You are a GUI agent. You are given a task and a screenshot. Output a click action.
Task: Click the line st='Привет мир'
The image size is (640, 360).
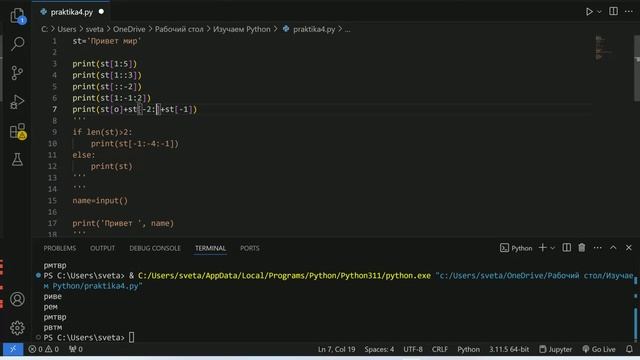pos(107,41)
